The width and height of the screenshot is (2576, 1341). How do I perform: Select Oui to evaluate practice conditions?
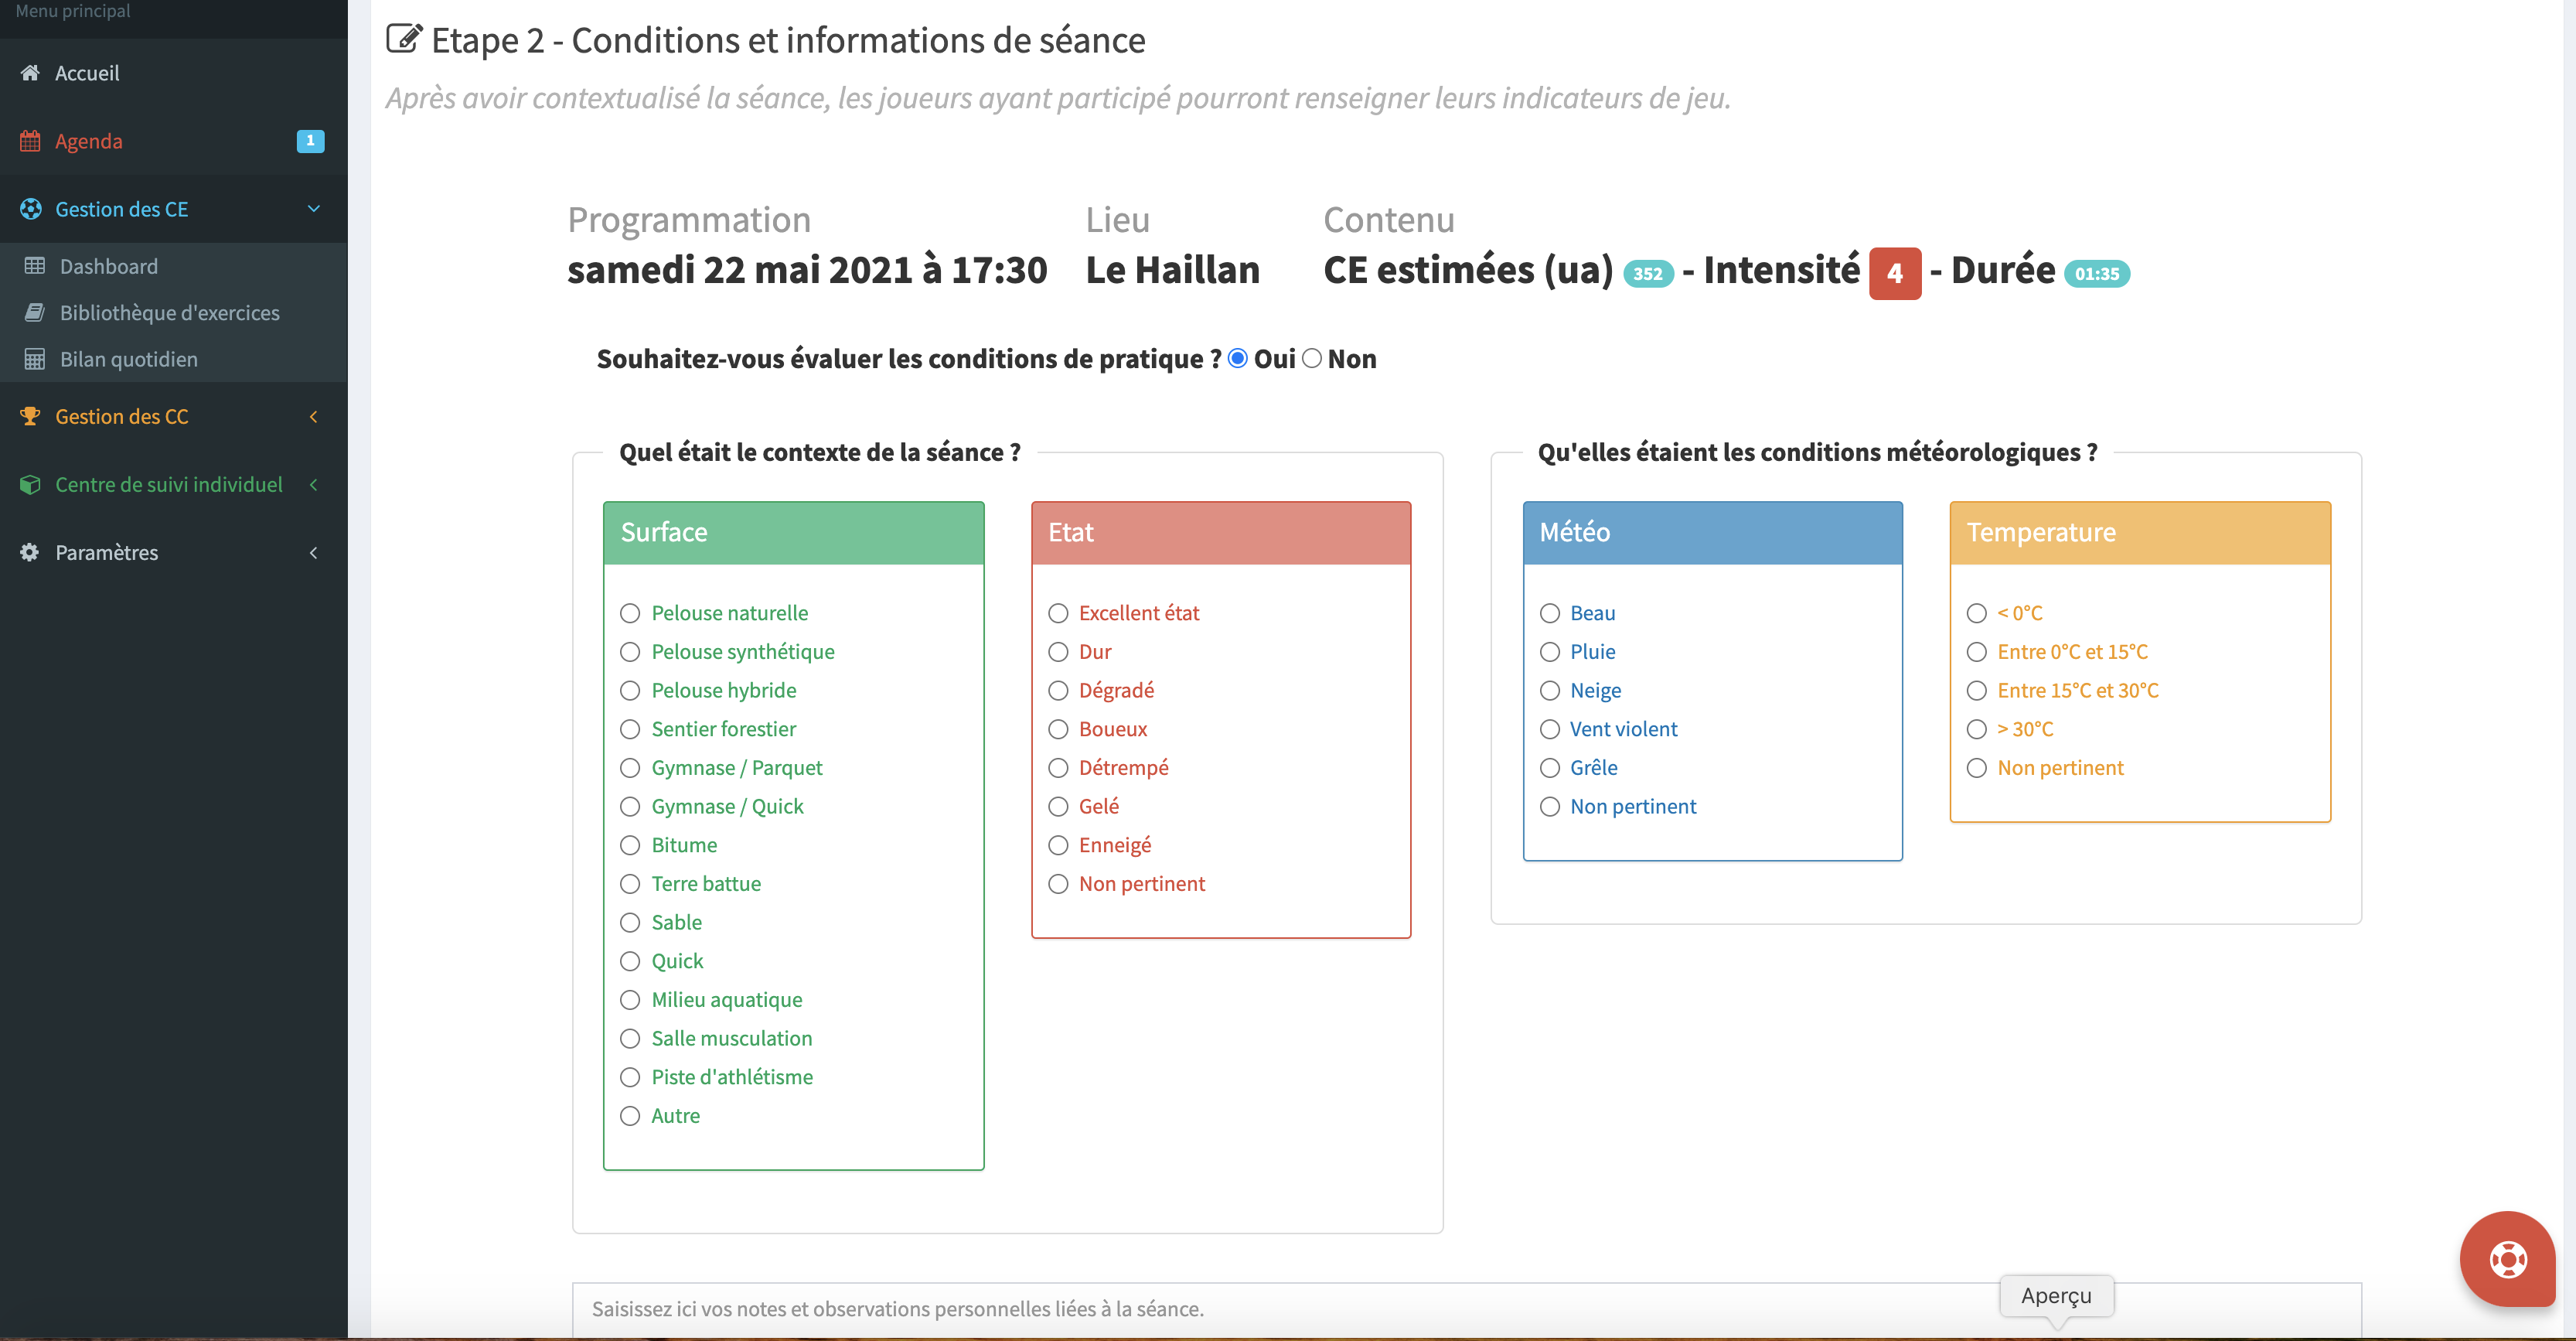(x=1238, y=358)
